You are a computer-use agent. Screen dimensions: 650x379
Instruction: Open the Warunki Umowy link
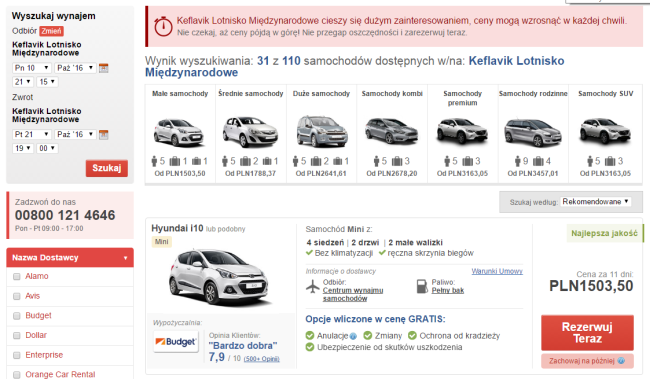pyautogui.click(x=497, y=271)
